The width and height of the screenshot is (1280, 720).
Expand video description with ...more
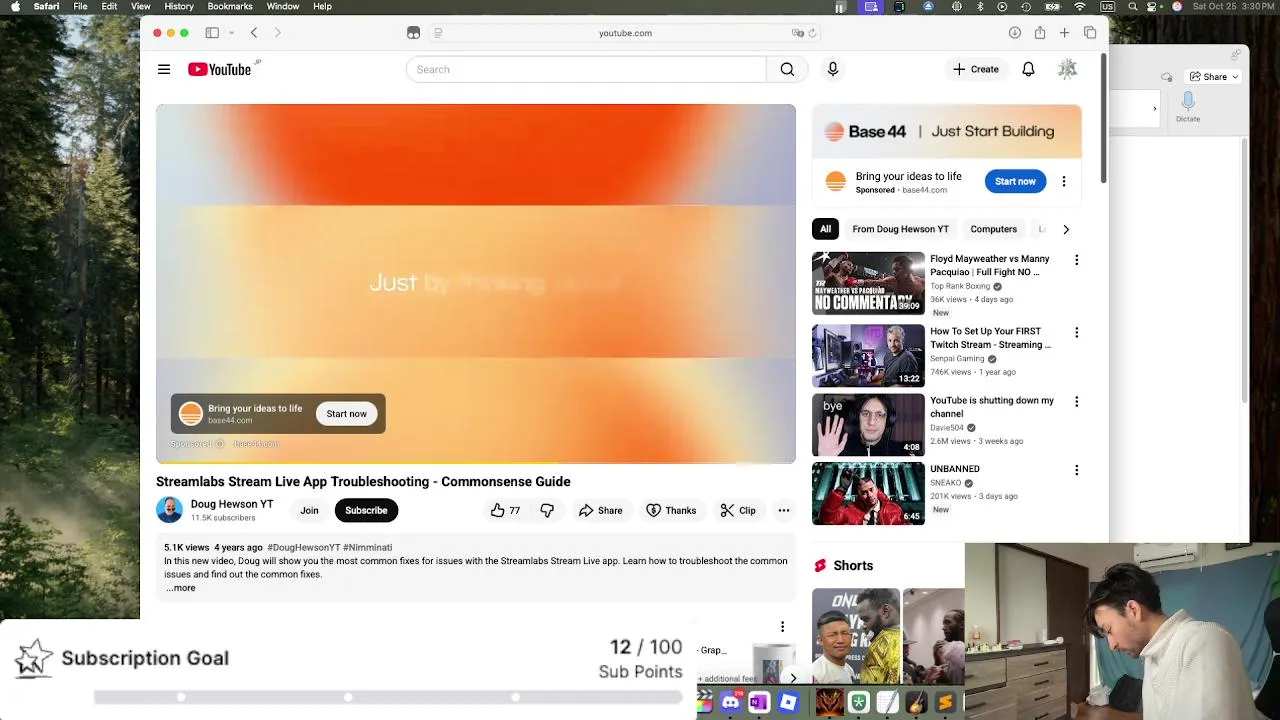(x=181, y=588)
